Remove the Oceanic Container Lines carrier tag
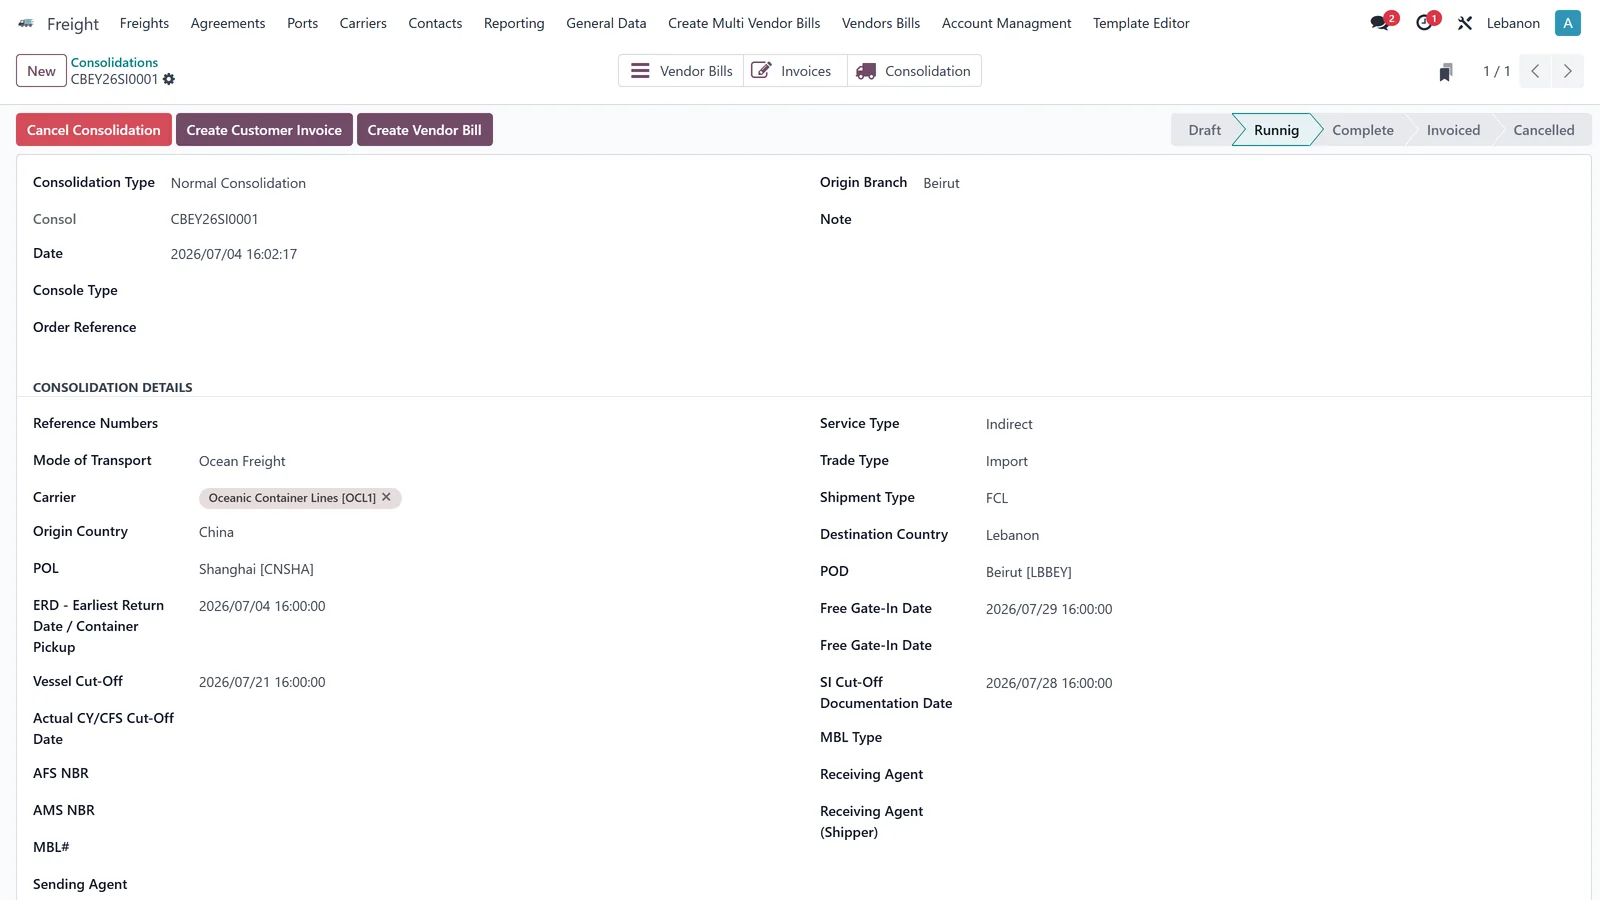This screenshot has width=1600, height=900. click(x=387, y=497)
